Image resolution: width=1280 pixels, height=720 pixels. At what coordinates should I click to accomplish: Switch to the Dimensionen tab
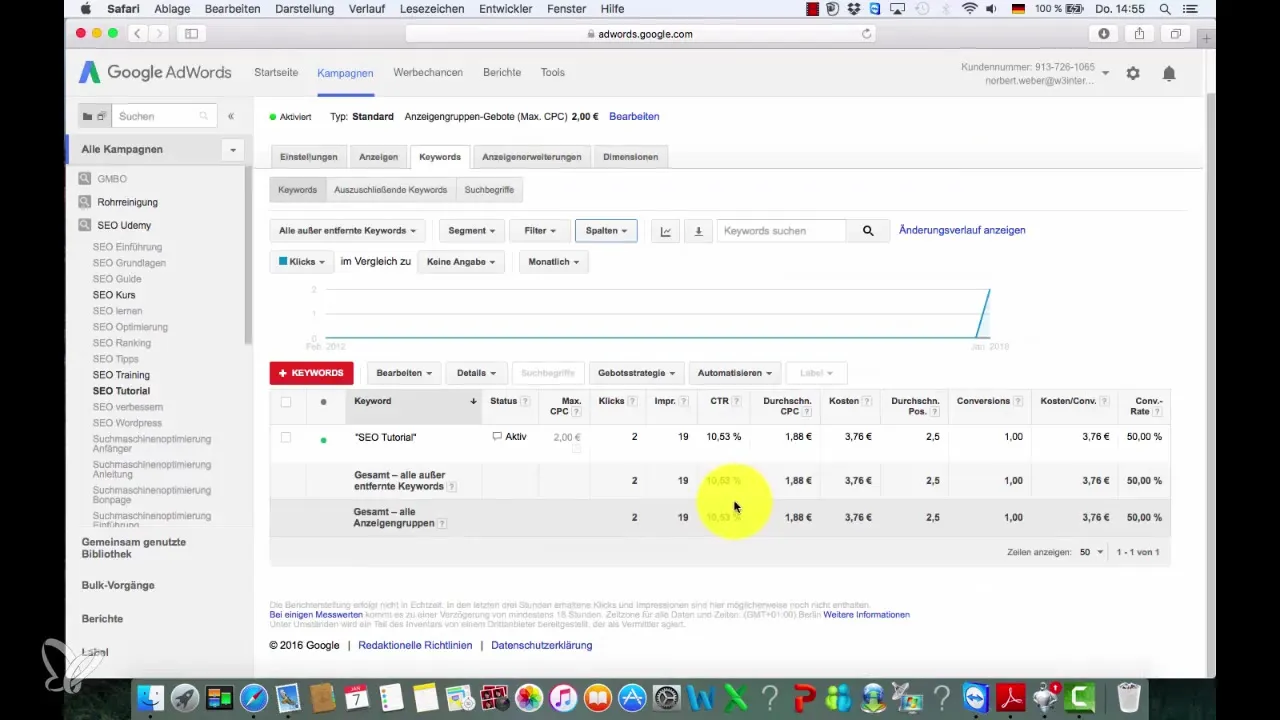coord(630,157)
